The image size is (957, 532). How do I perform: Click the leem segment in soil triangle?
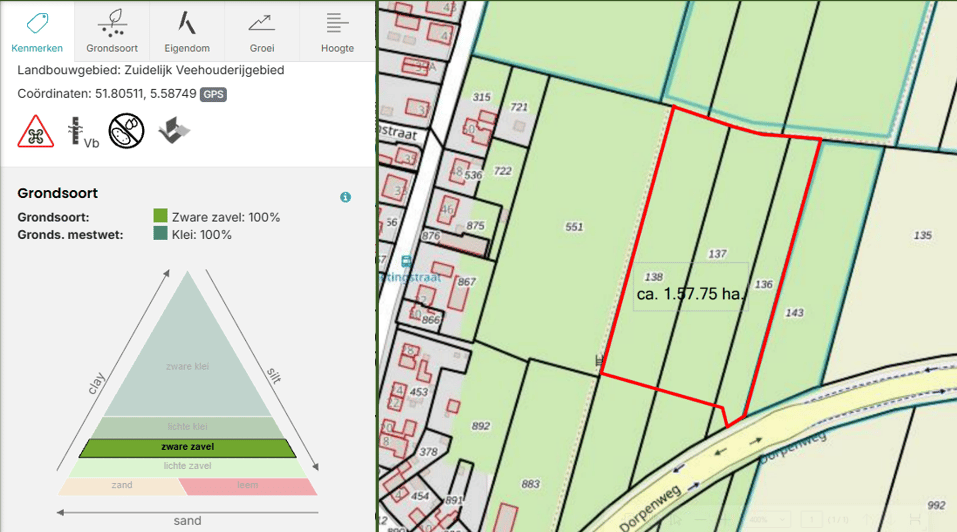pos(248,486)
